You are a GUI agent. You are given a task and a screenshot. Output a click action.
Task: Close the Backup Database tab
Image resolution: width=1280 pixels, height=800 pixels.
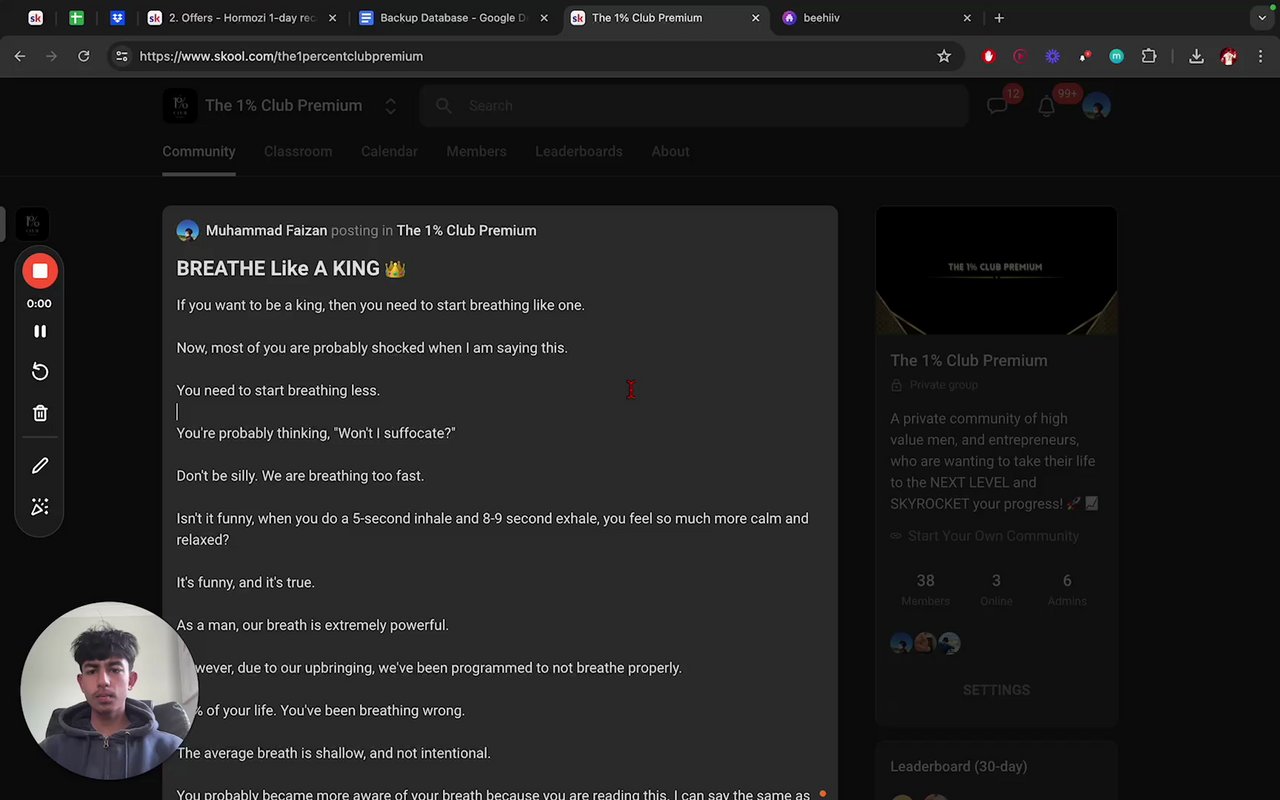click(x=544, y=17)
